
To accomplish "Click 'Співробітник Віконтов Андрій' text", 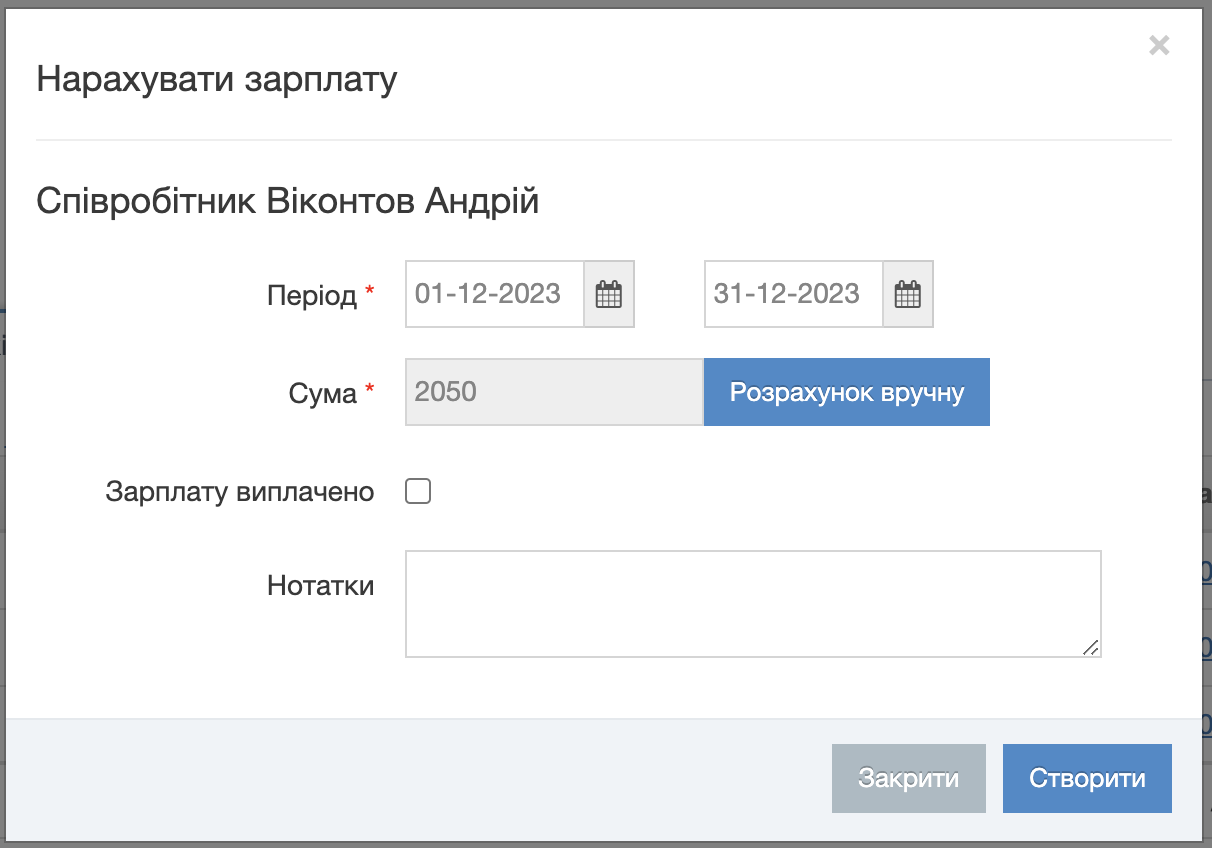I will [288, 201].
